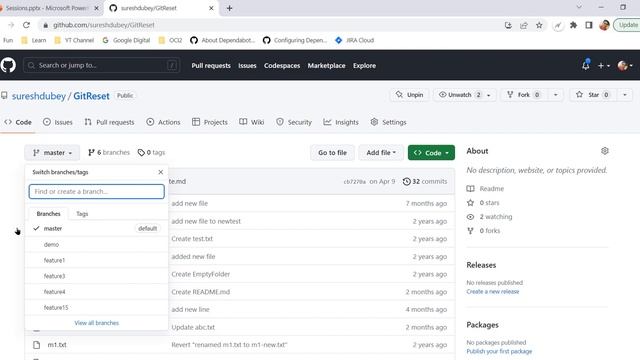Open the 32 commits history
The width and height of the screenshot is (640, 360).
tap(425, 182)
